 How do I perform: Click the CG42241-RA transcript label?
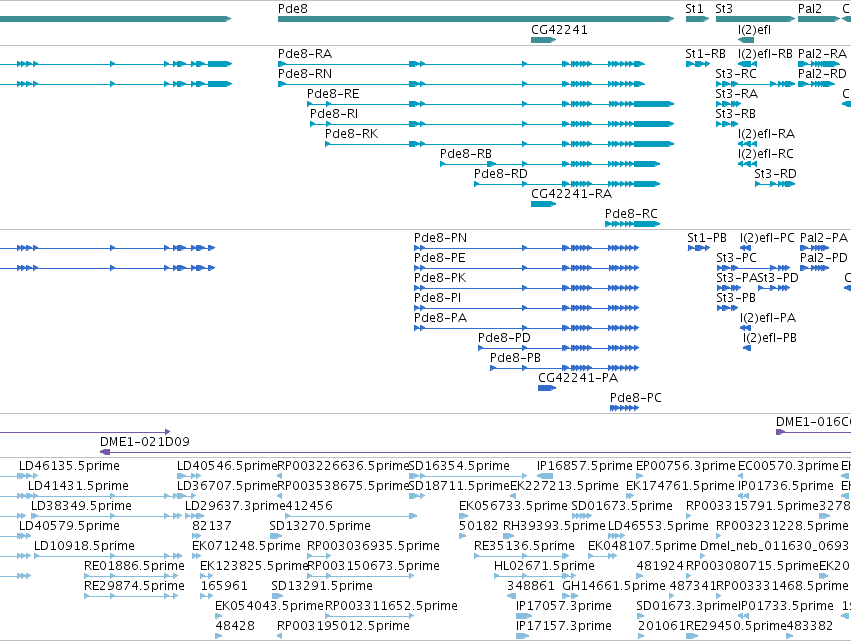pyautogui.click(x=571, y=194)
